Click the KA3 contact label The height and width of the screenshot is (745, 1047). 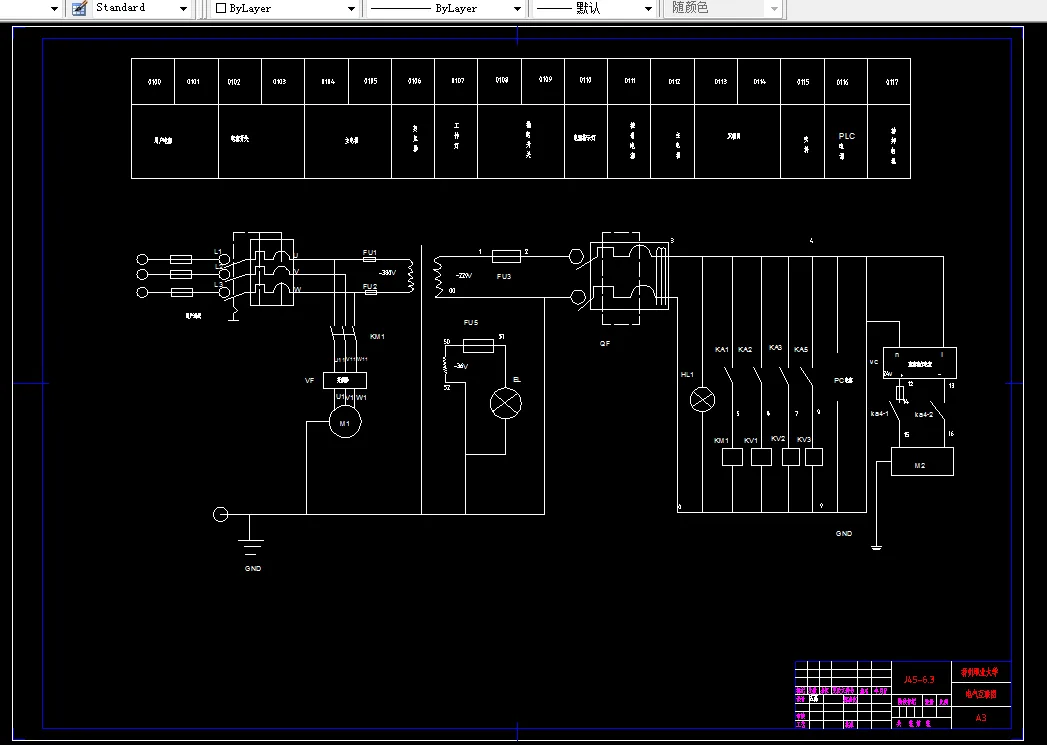[775, 348]
